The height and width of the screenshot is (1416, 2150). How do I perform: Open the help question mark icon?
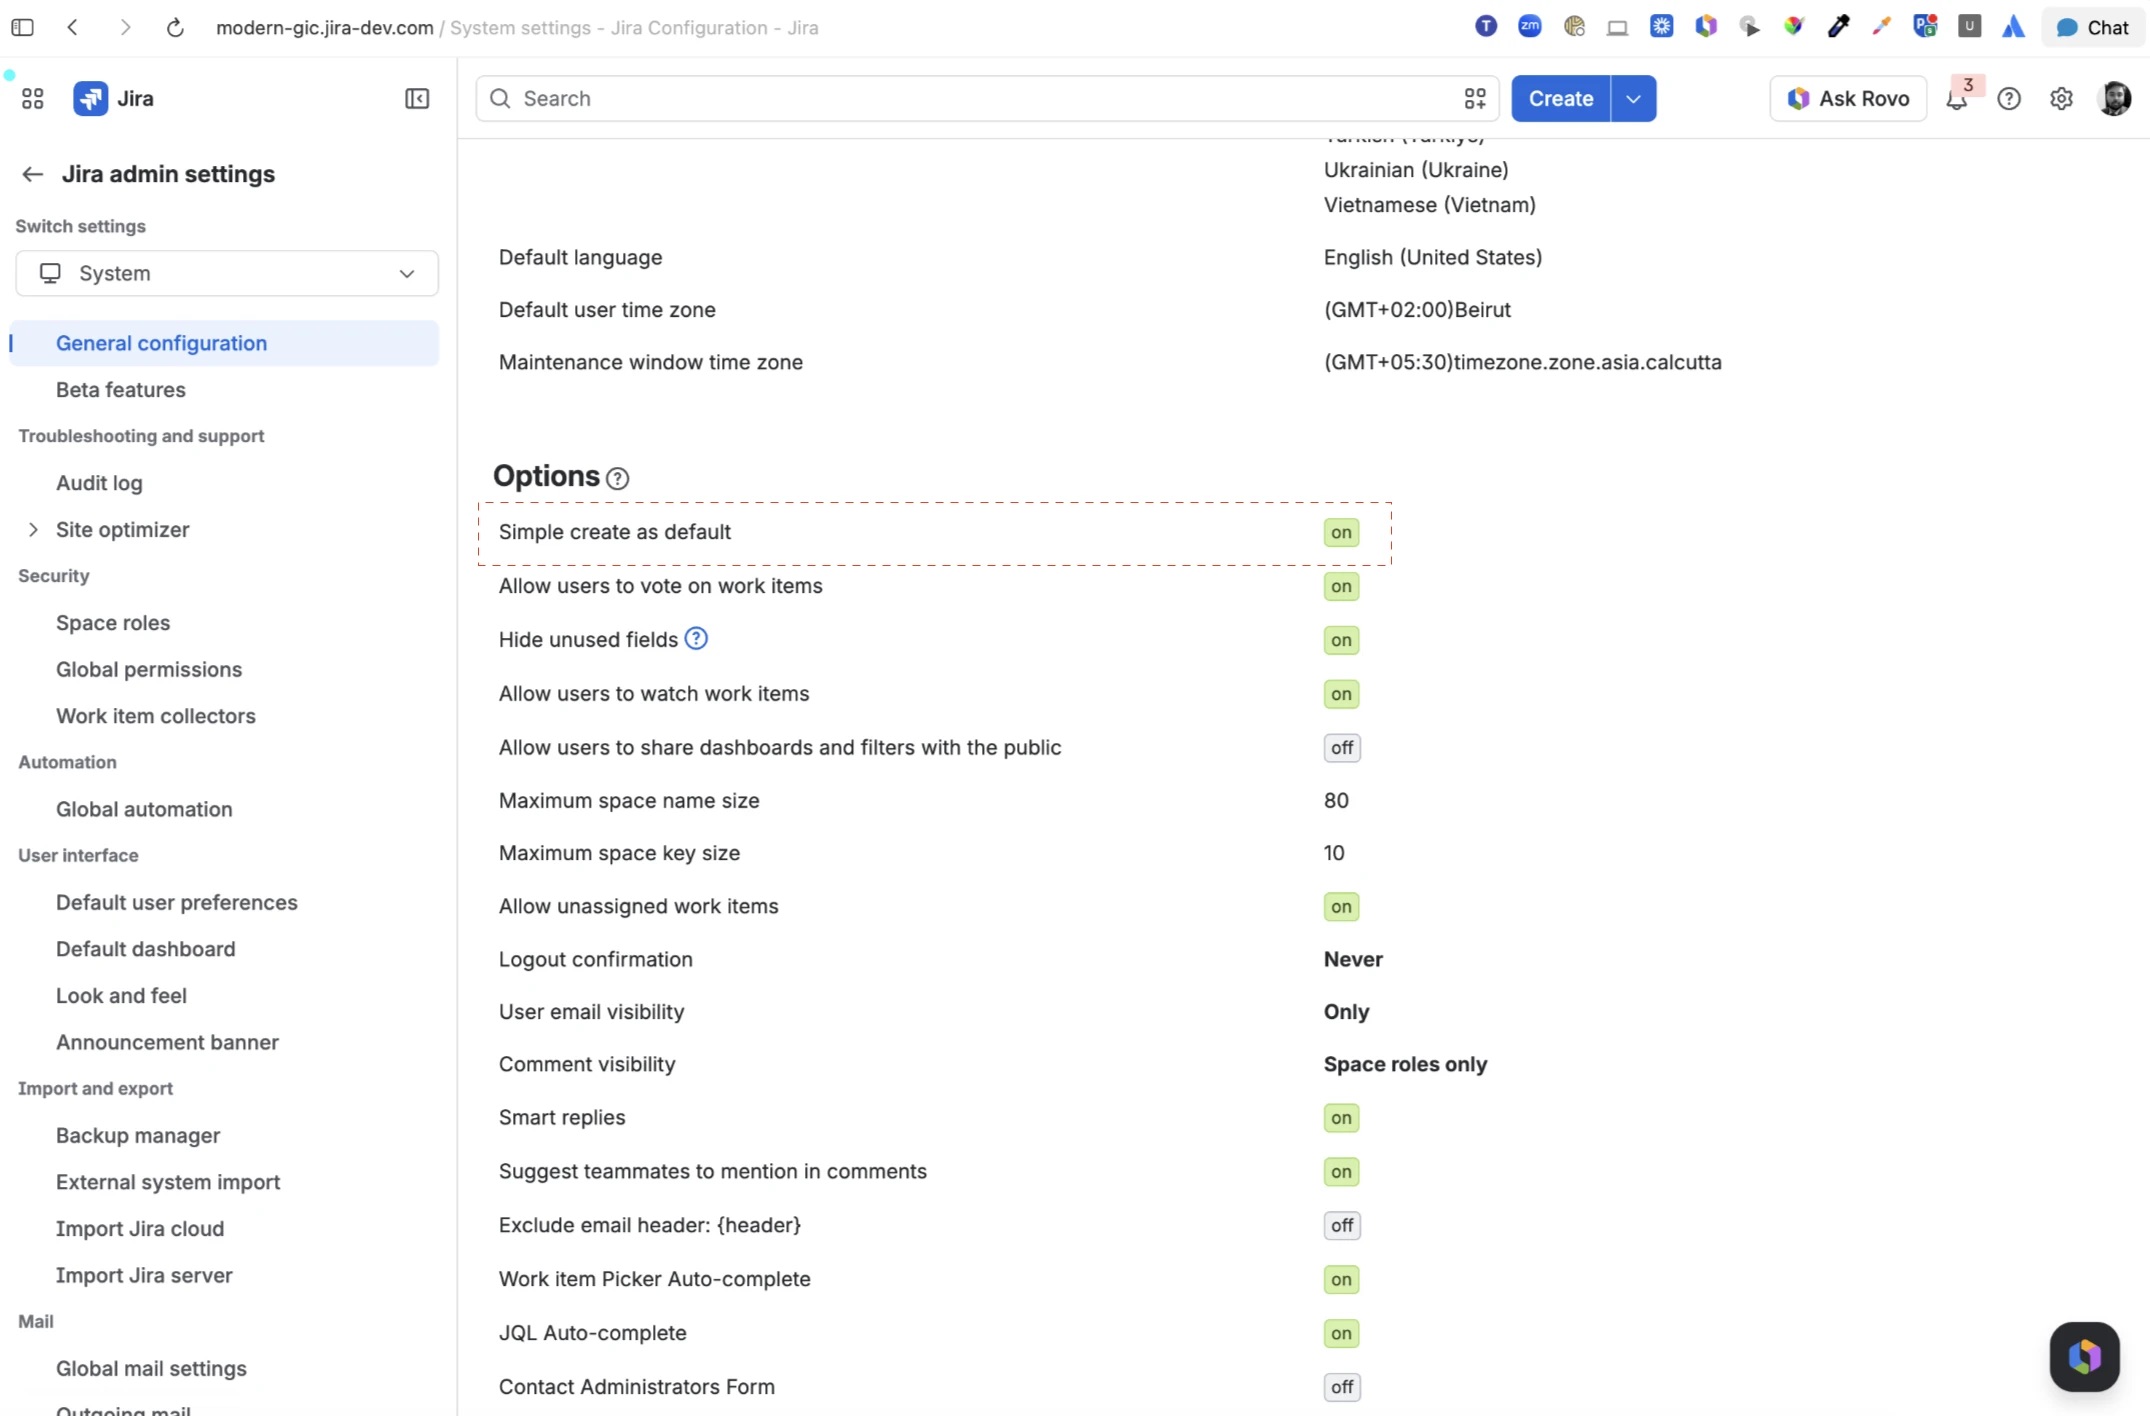click(2009, 98)
